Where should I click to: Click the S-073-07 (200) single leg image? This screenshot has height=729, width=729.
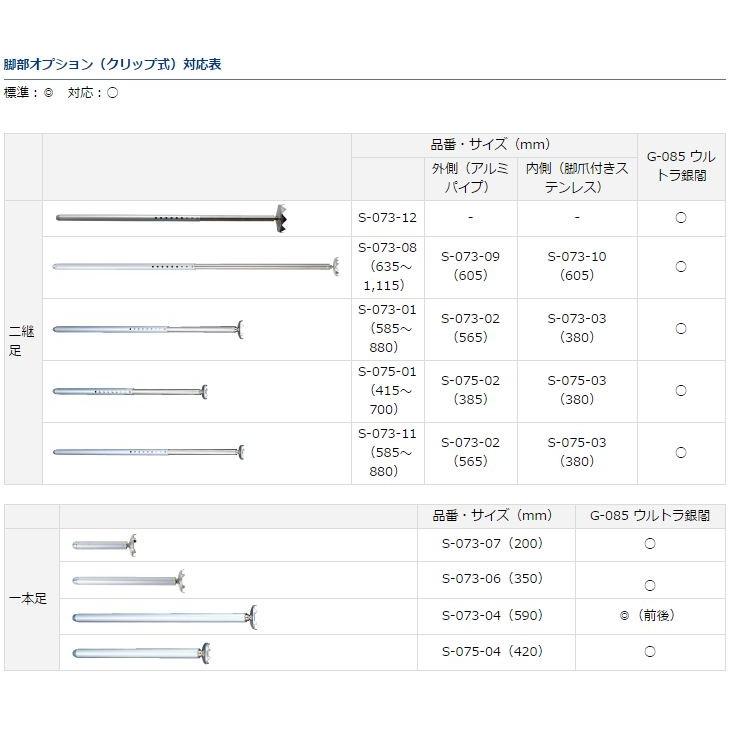click(x=104, y=545)
